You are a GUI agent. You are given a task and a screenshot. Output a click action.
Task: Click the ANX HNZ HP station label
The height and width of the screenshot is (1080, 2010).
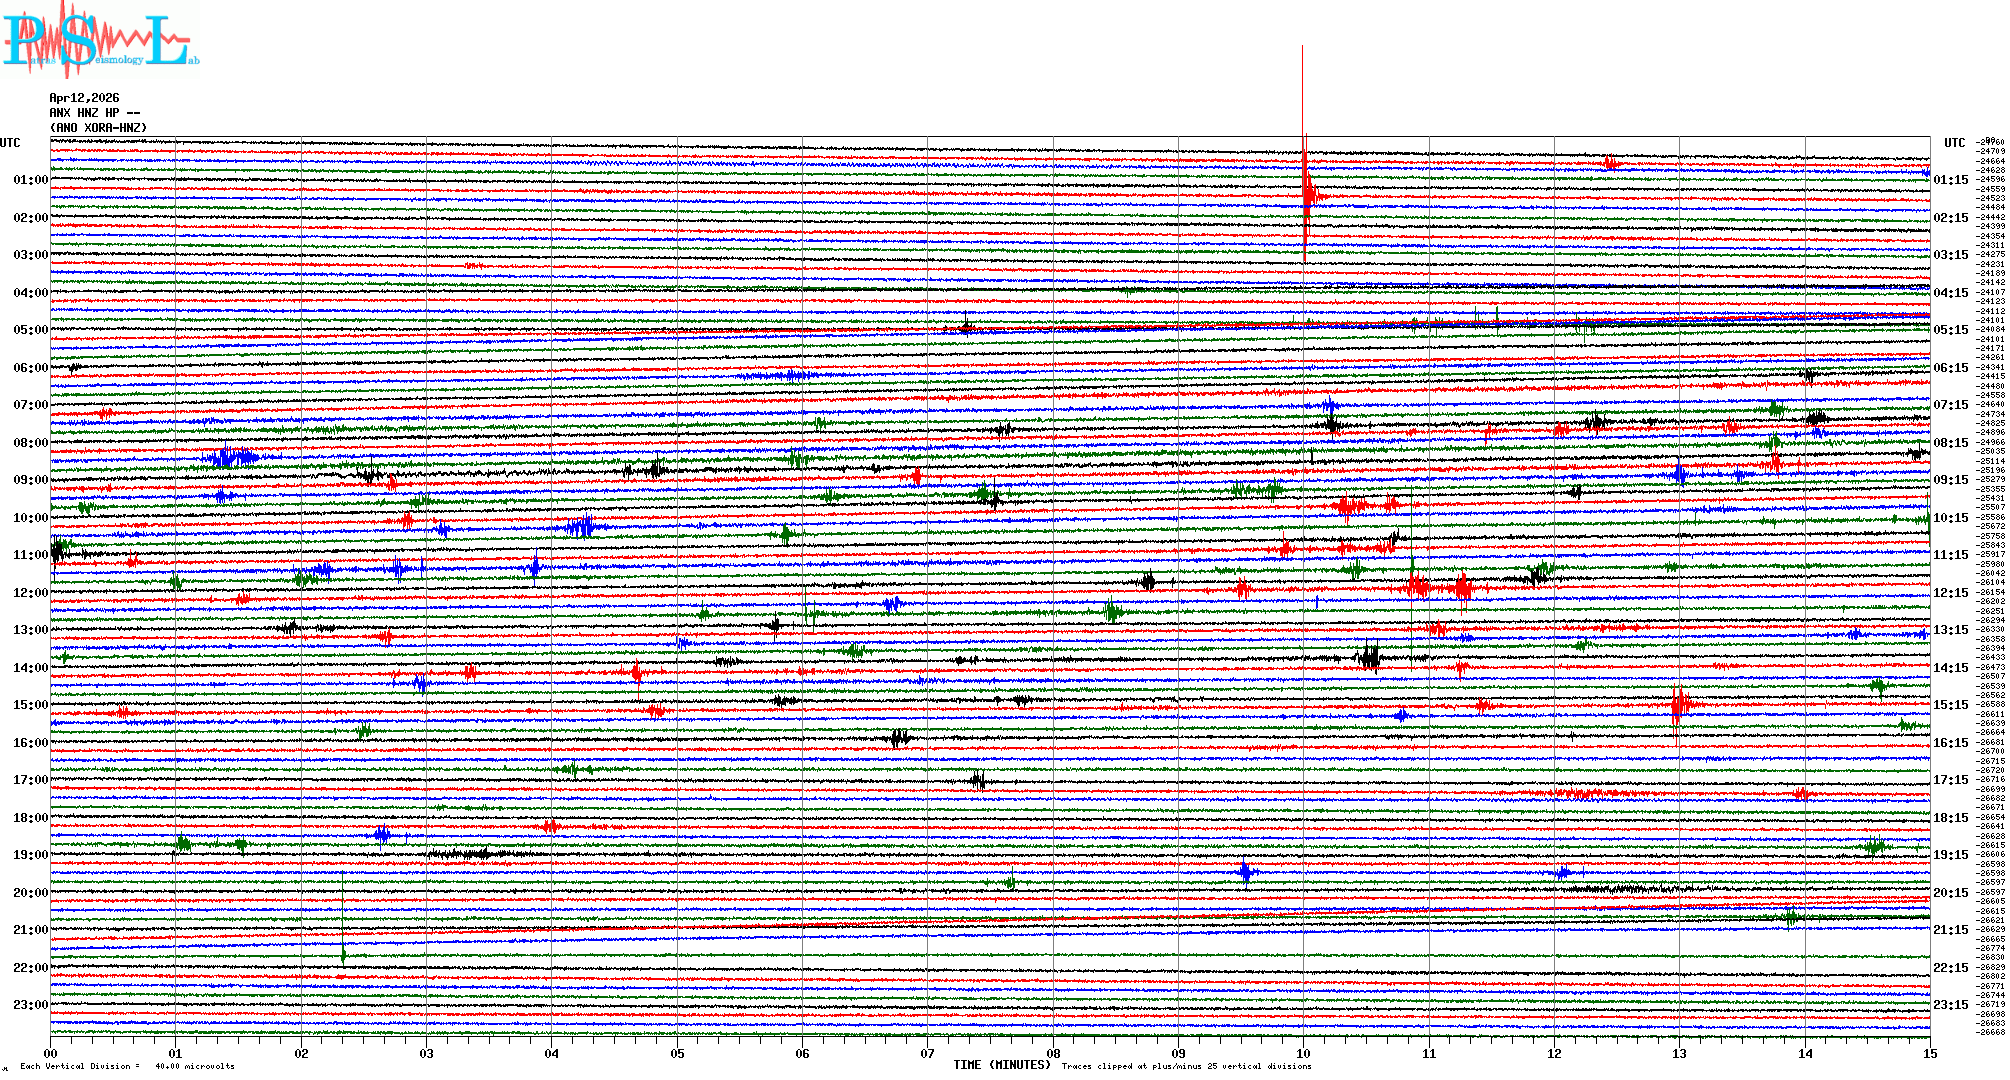tap(94, 113)
